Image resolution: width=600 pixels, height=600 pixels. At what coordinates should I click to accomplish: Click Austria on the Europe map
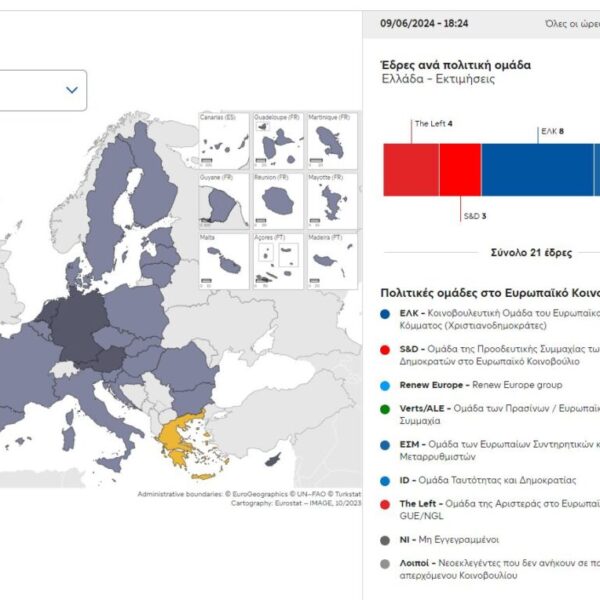coord(109,360)
